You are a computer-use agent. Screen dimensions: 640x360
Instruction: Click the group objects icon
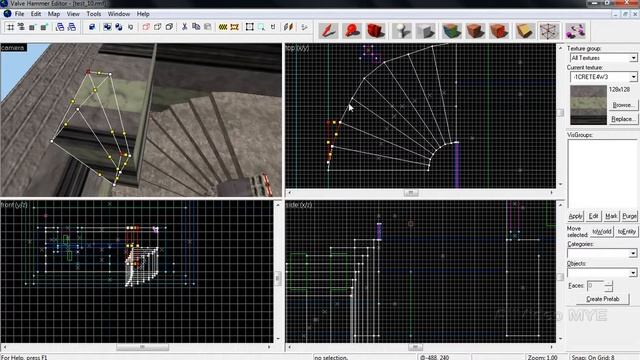[107, 27]
